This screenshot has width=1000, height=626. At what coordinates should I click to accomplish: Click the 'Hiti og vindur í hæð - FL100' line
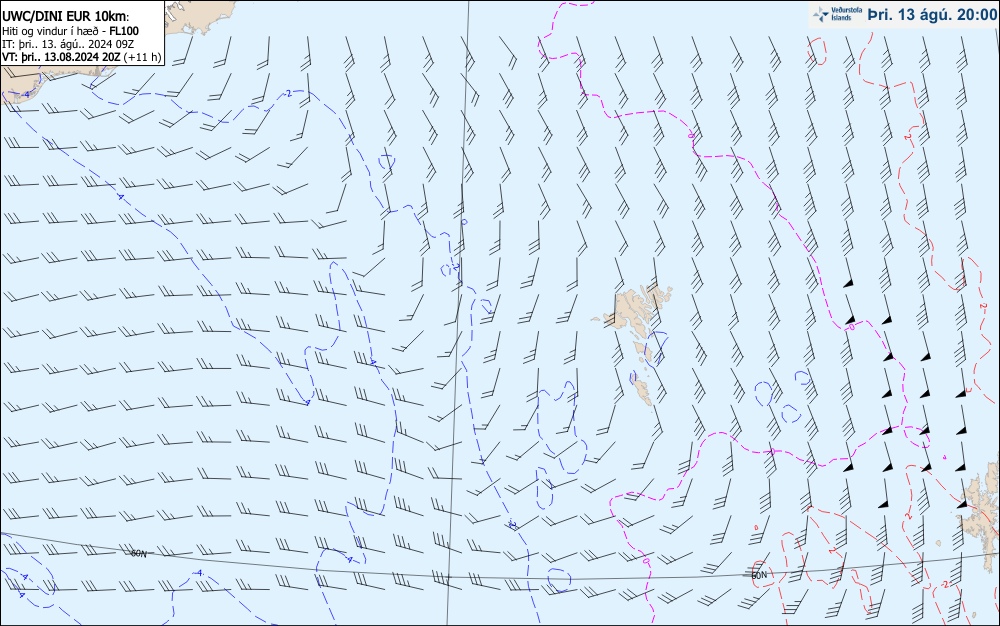pos(70,31)
